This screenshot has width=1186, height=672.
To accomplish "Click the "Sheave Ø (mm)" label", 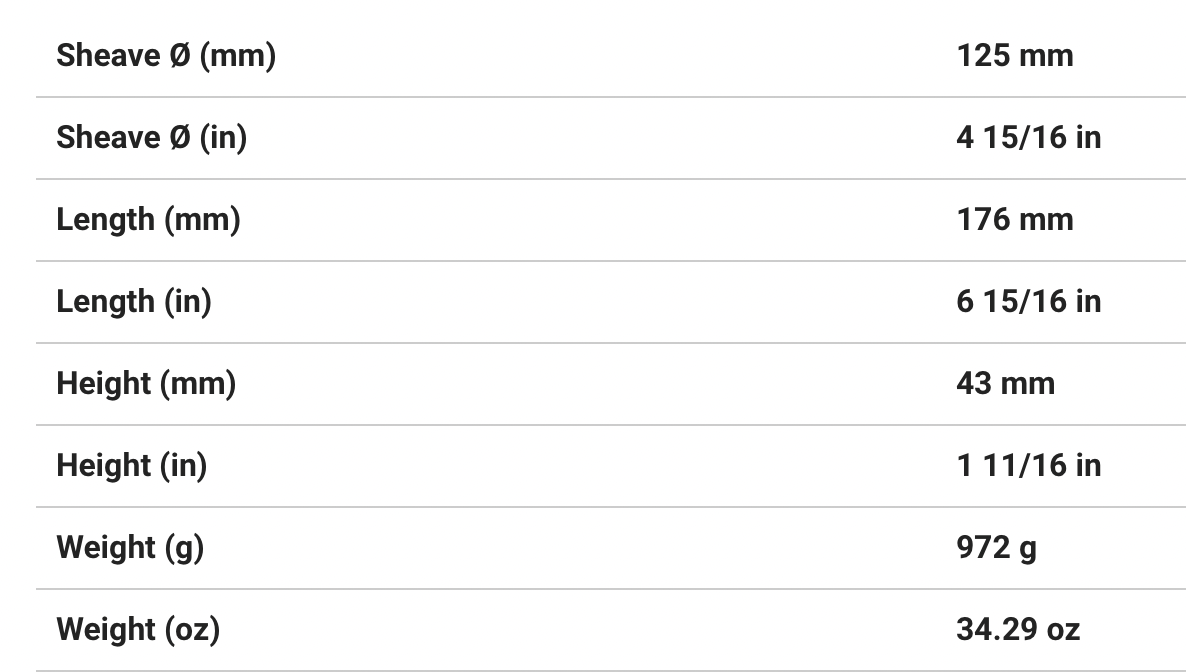I will [x=166, y=56].
